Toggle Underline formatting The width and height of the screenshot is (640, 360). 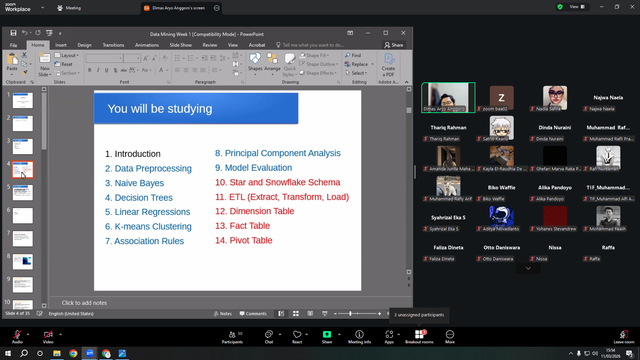point(107,70)
